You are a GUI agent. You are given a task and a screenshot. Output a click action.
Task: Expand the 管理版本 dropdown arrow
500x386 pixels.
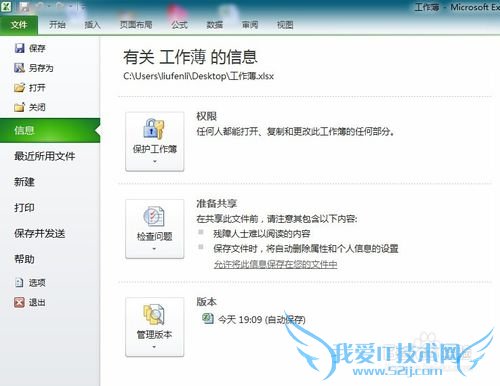click(154, 347)
